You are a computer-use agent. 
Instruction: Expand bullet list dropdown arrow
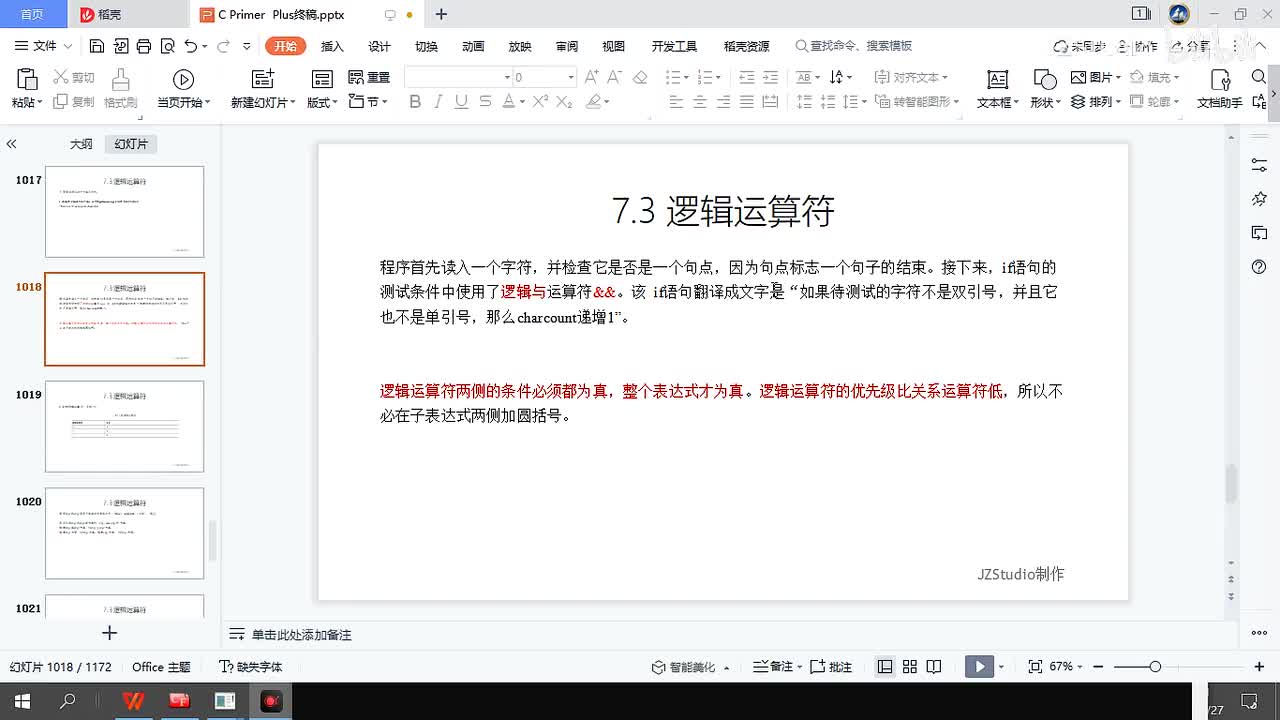point(686,77)
